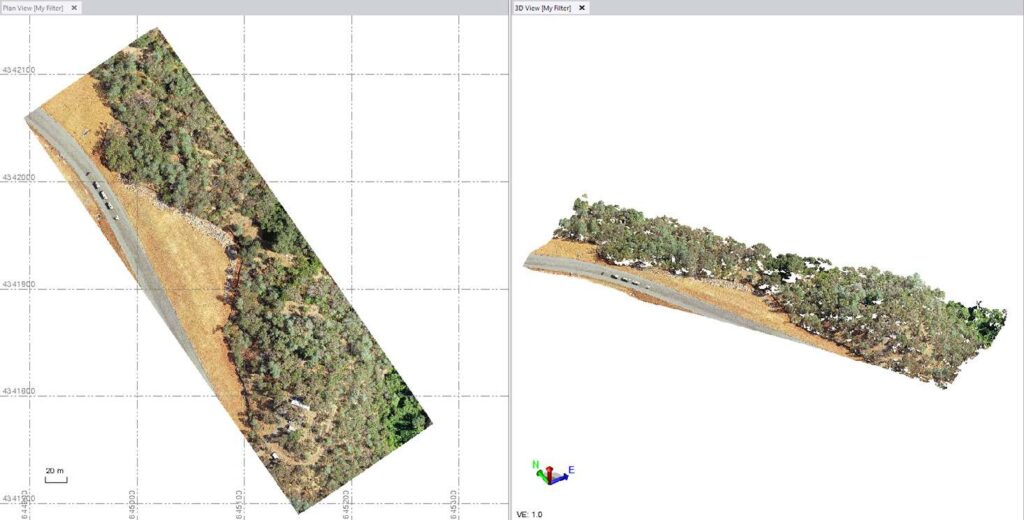Click the 4341900 northing grid label
This screenshot has width=1024, height=520.
18,284
